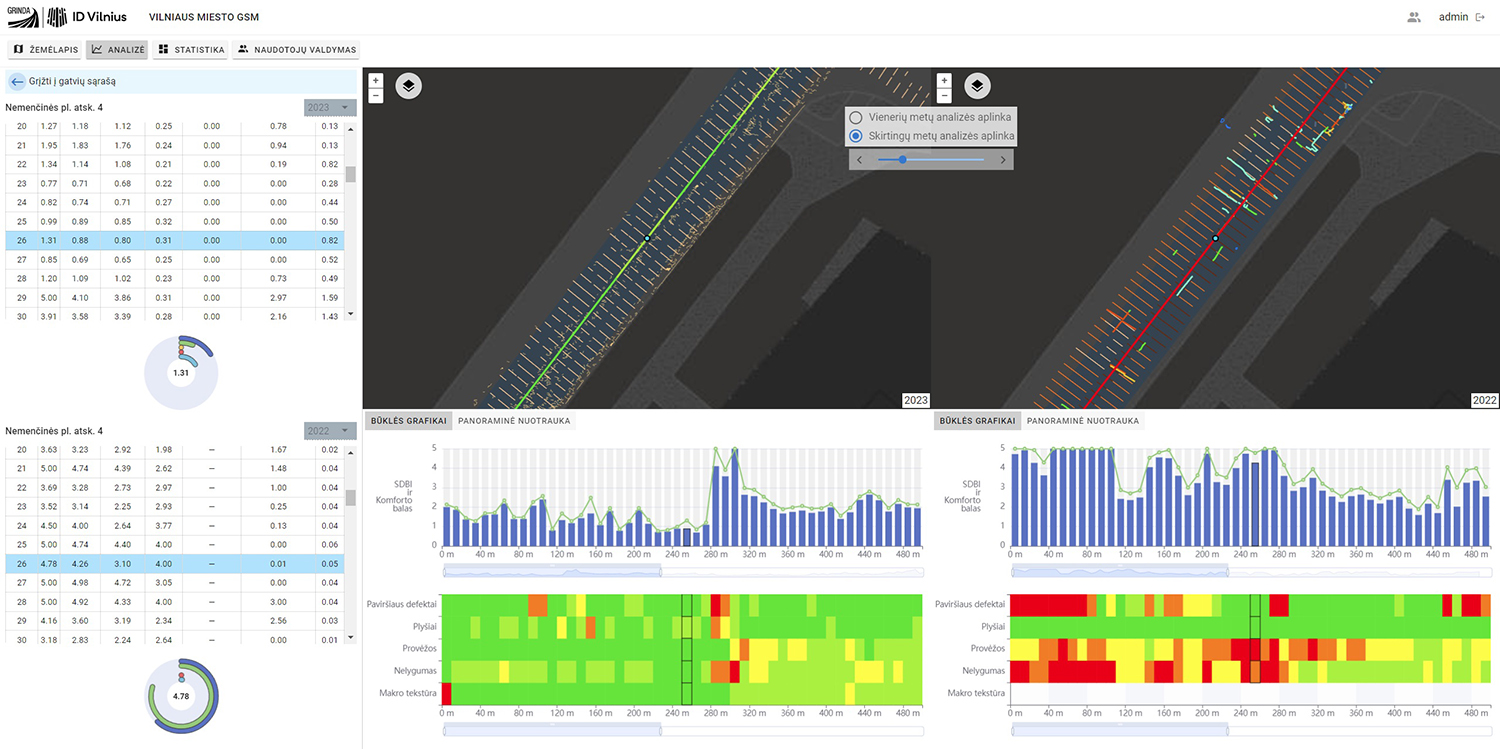Open users icon next to admin
The height and width of the screenshot is (749, 1500).
pyautogui.click(x=1414, y=17)
